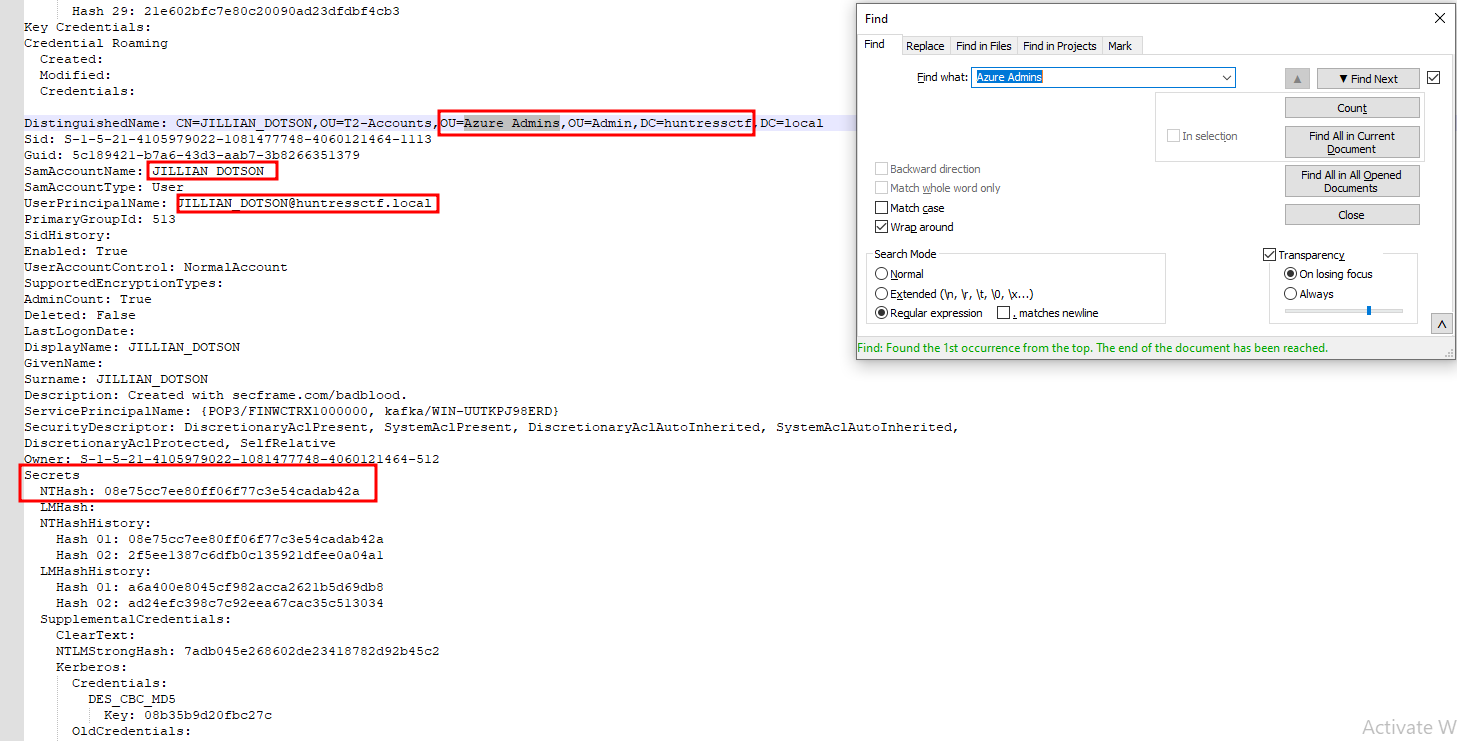Click the DisplayName line
Image resolution: width=1457 pixels, height=741 pixels.
coord(132,347)
